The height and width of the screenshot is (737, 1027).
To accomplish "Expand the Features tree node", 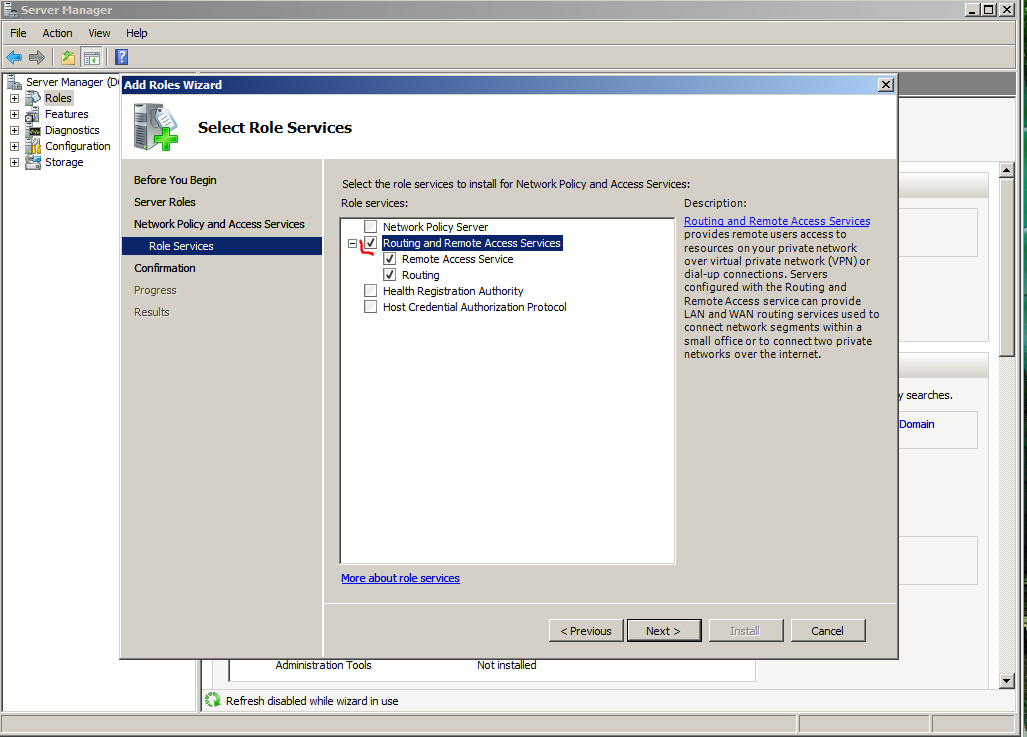I will point(14,114).
